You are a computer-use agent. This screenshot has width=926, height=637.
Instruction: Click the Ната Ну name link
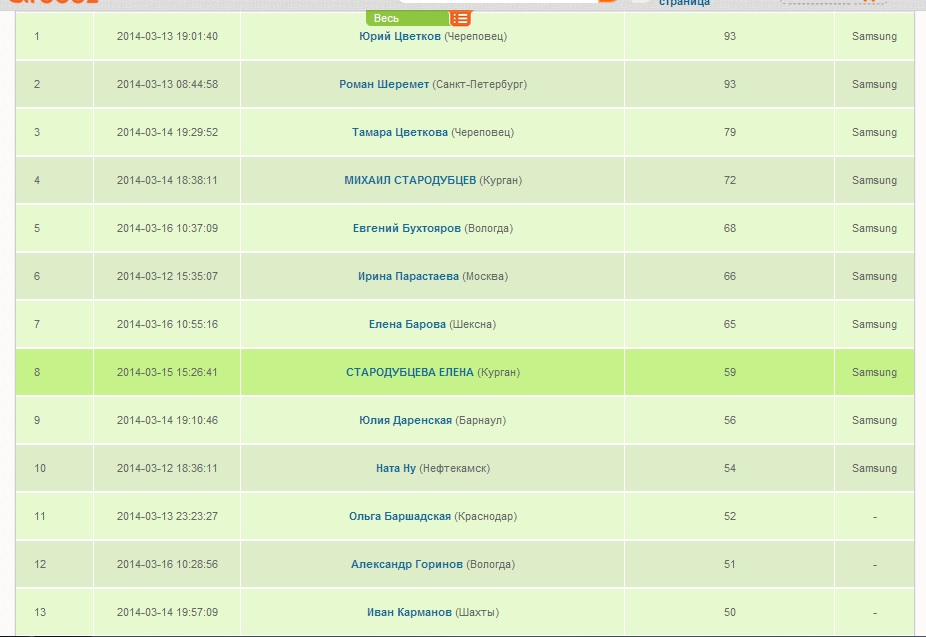coord(396,468)
